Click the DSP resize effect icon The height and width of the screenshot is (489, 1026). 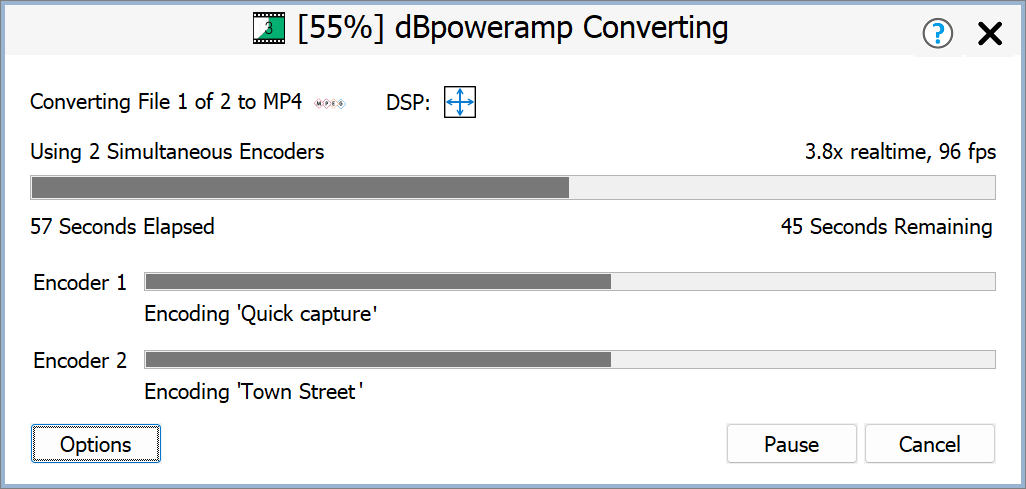[x=459, y=102]
